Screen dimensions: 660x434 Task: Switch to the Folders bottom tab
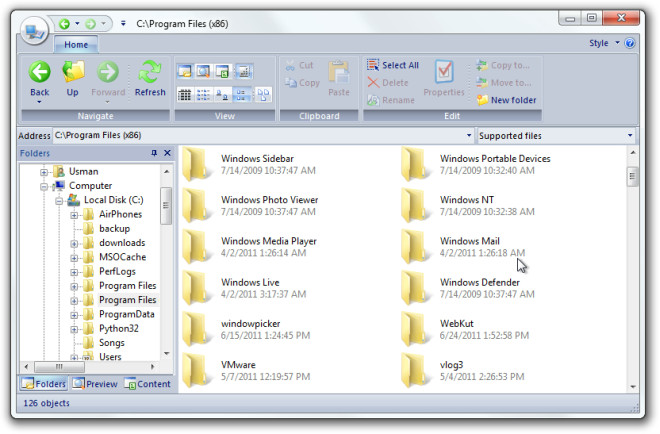pos(44,383)
